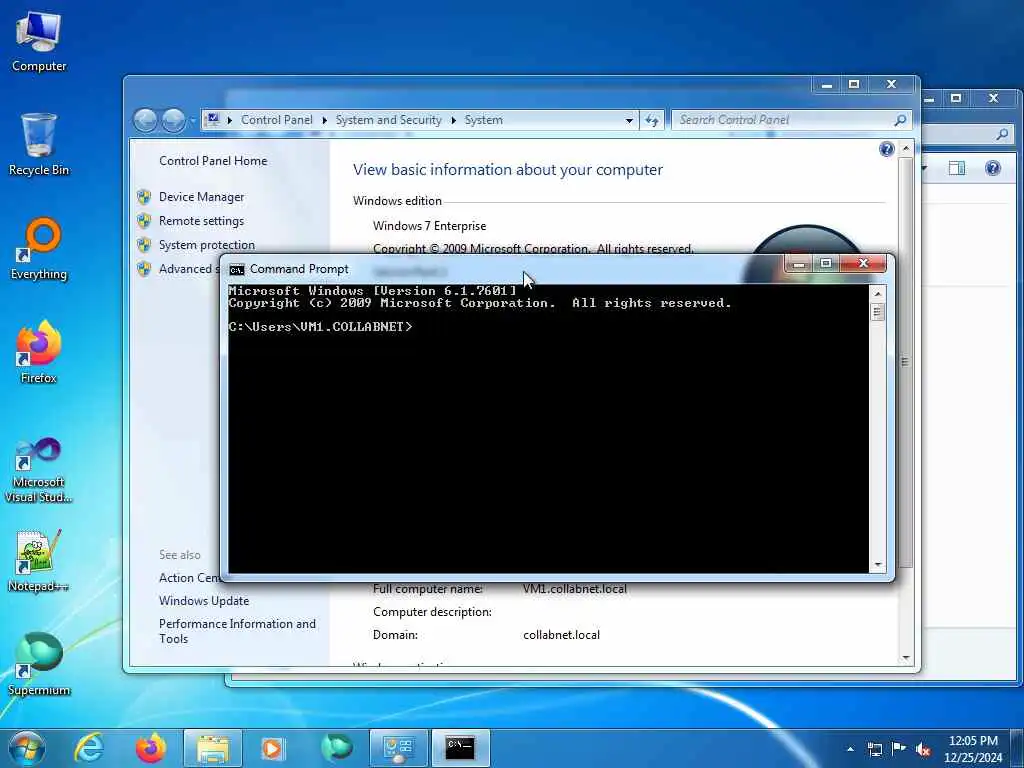Click Control Panel in the breadcrumb path

pyautogui.click(x=277, y=120)
